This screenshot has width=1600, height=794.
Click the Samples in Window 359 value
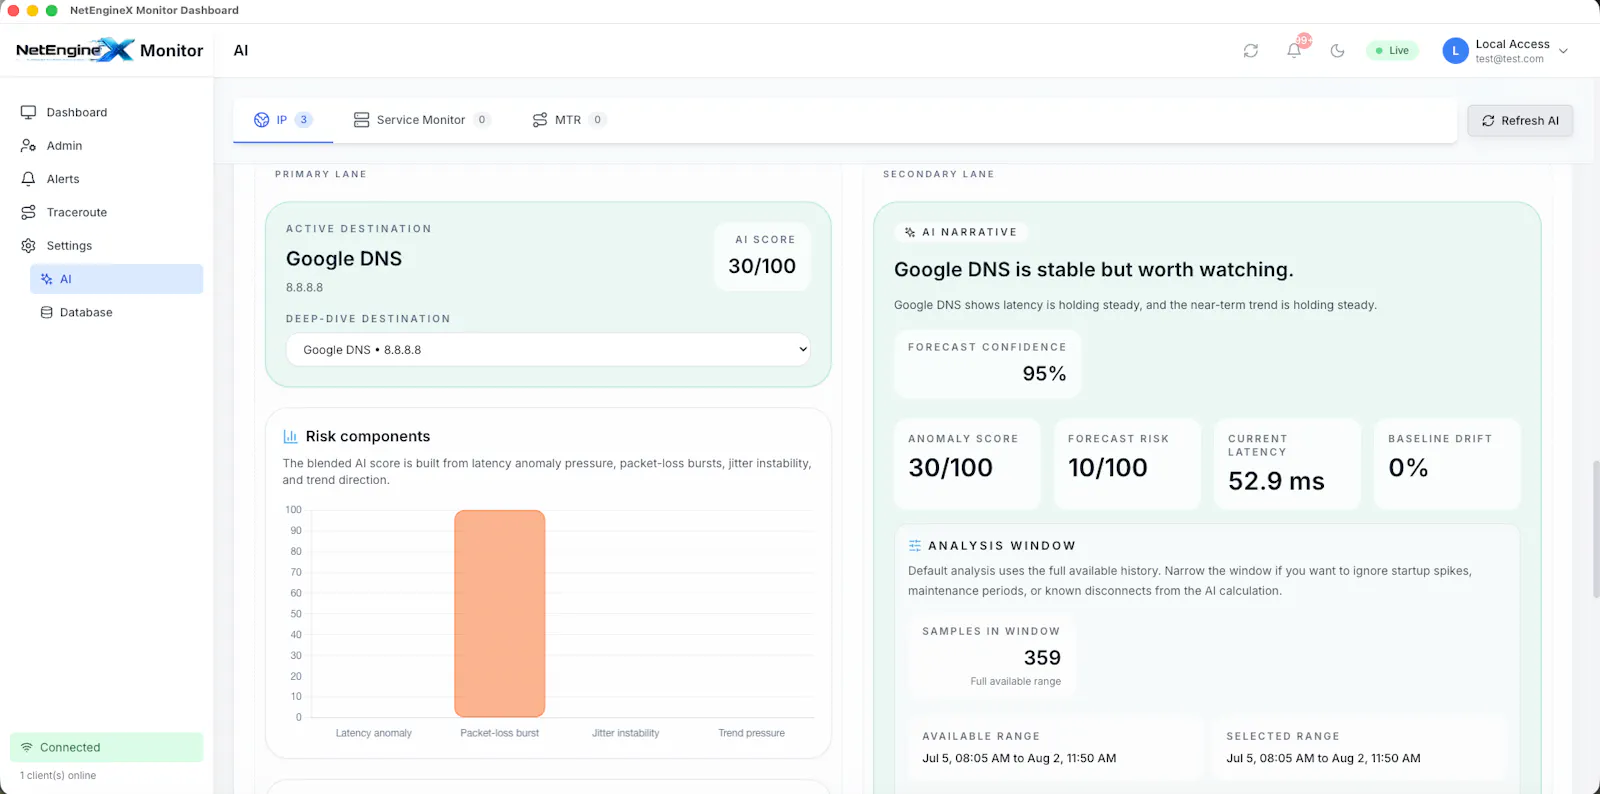[1042, 658]
